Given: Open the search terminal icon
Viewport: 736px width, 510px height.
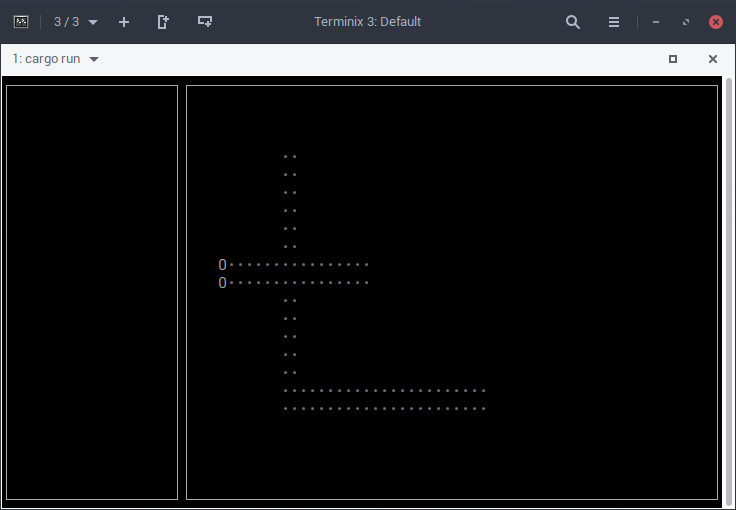Looking at the screenshot, I should coord(573,22).
